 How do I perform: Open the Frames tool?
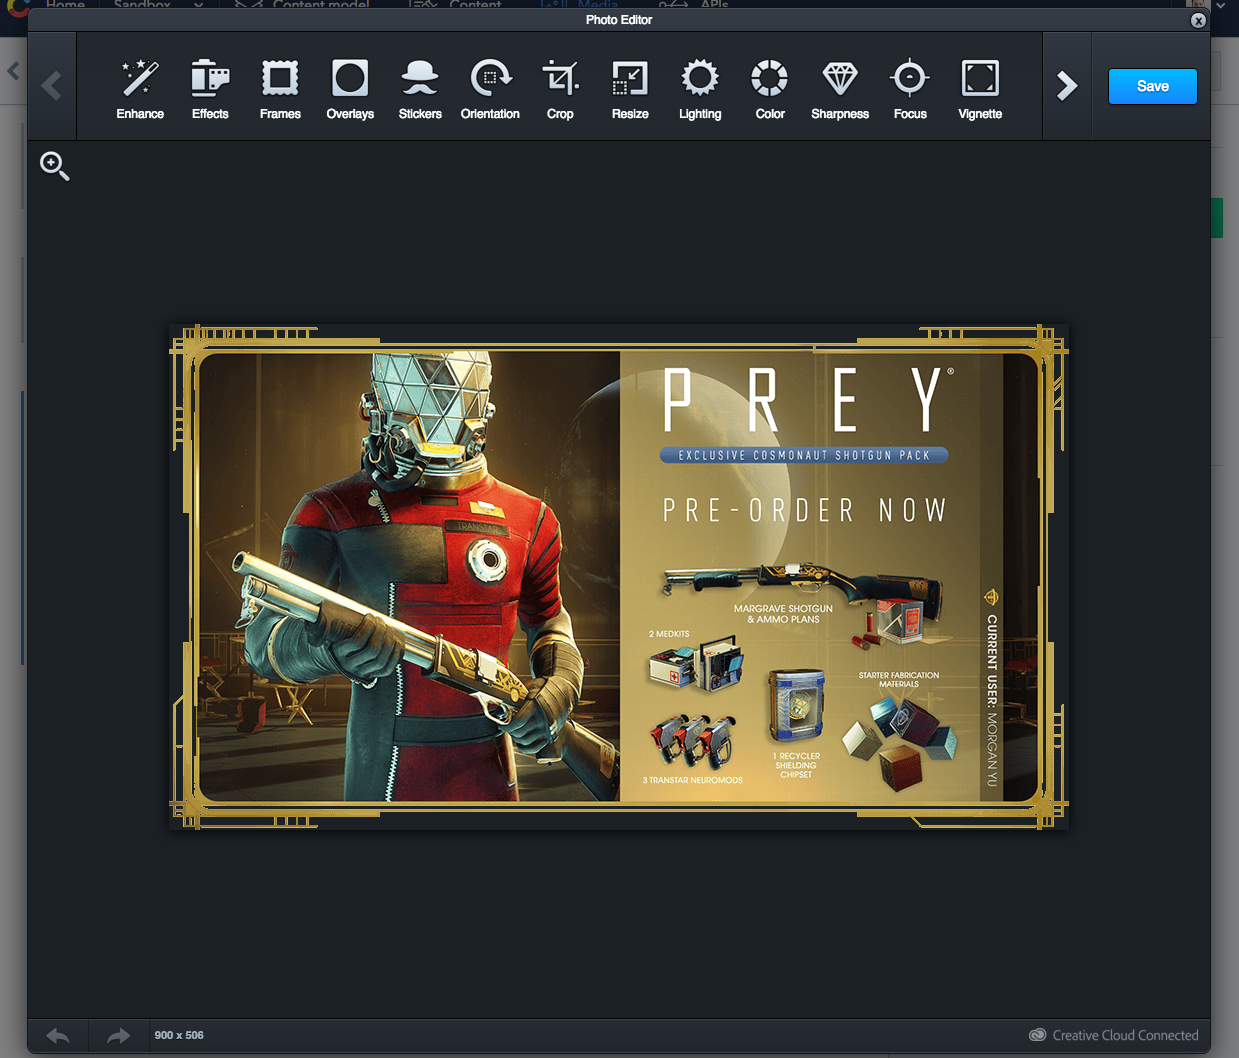280,90
